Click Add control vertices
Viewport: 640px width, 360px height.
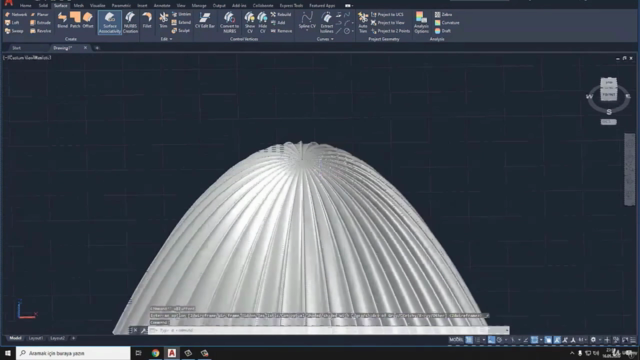point(278,23)
